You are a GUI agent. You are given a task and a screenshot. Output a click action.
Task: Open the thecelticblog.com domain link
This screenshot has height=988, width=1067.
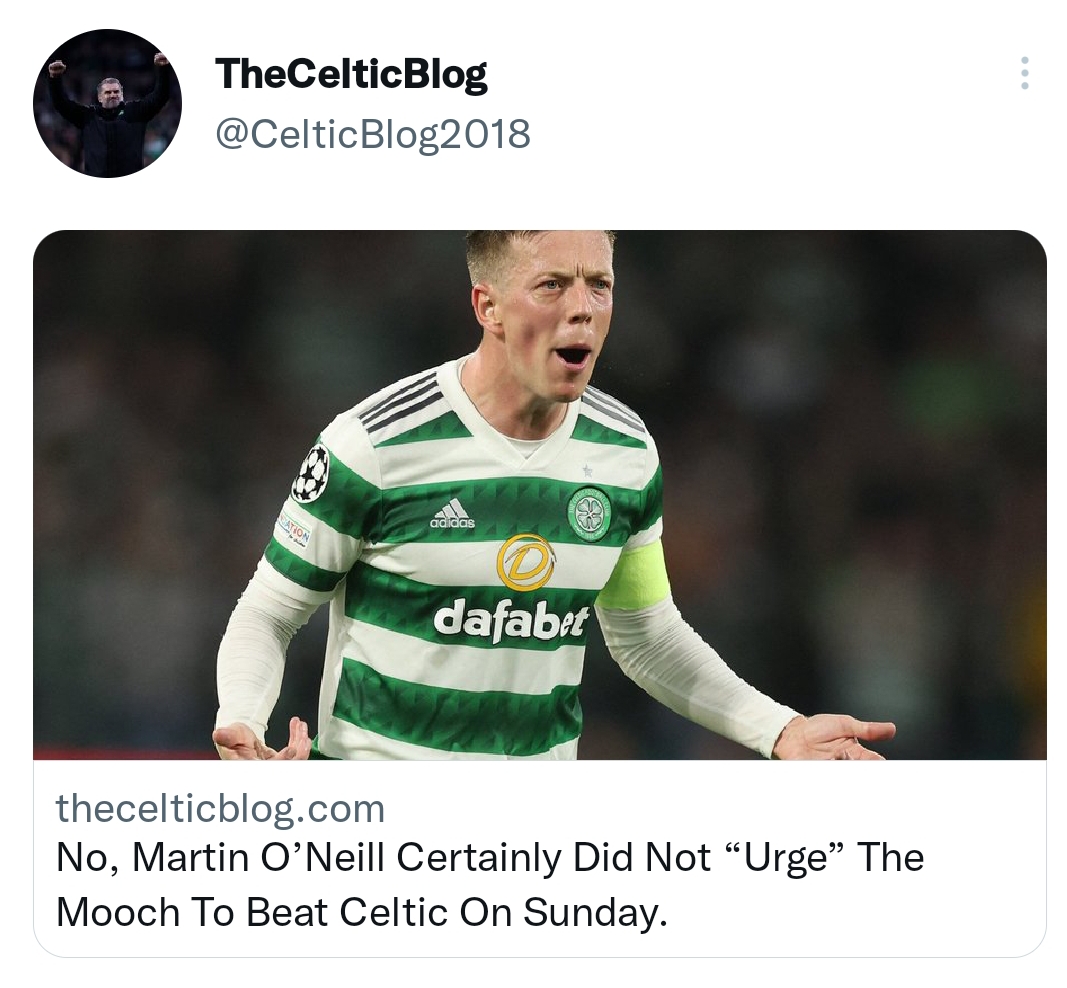[x=220, y=808]
